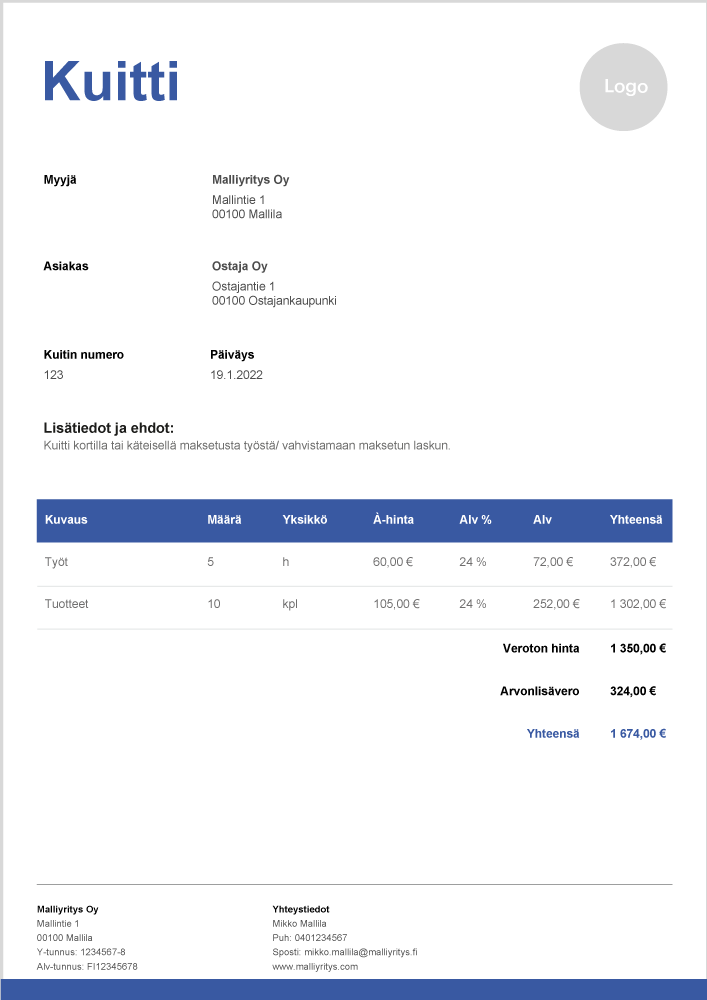Viewport: 707px width, 1000px height.
Task: Click the blue Yhteensä total 1 674,00 €
Action: pos(638,733)
